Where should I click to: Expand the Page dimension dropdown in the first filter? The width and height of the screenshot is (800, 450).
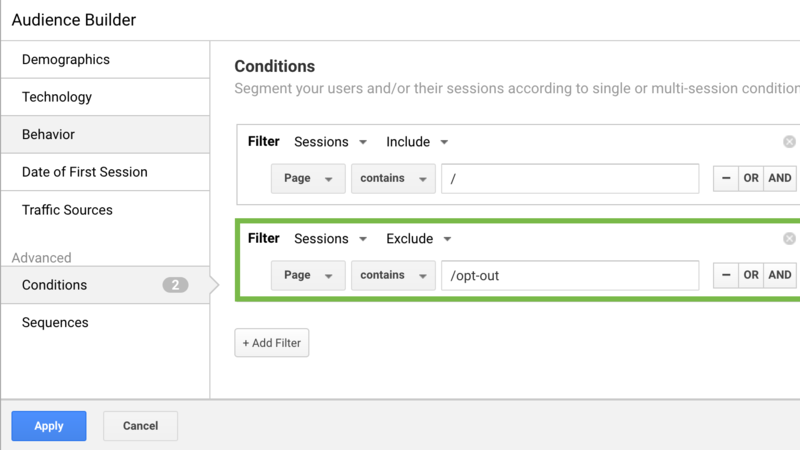pos(308,179)
